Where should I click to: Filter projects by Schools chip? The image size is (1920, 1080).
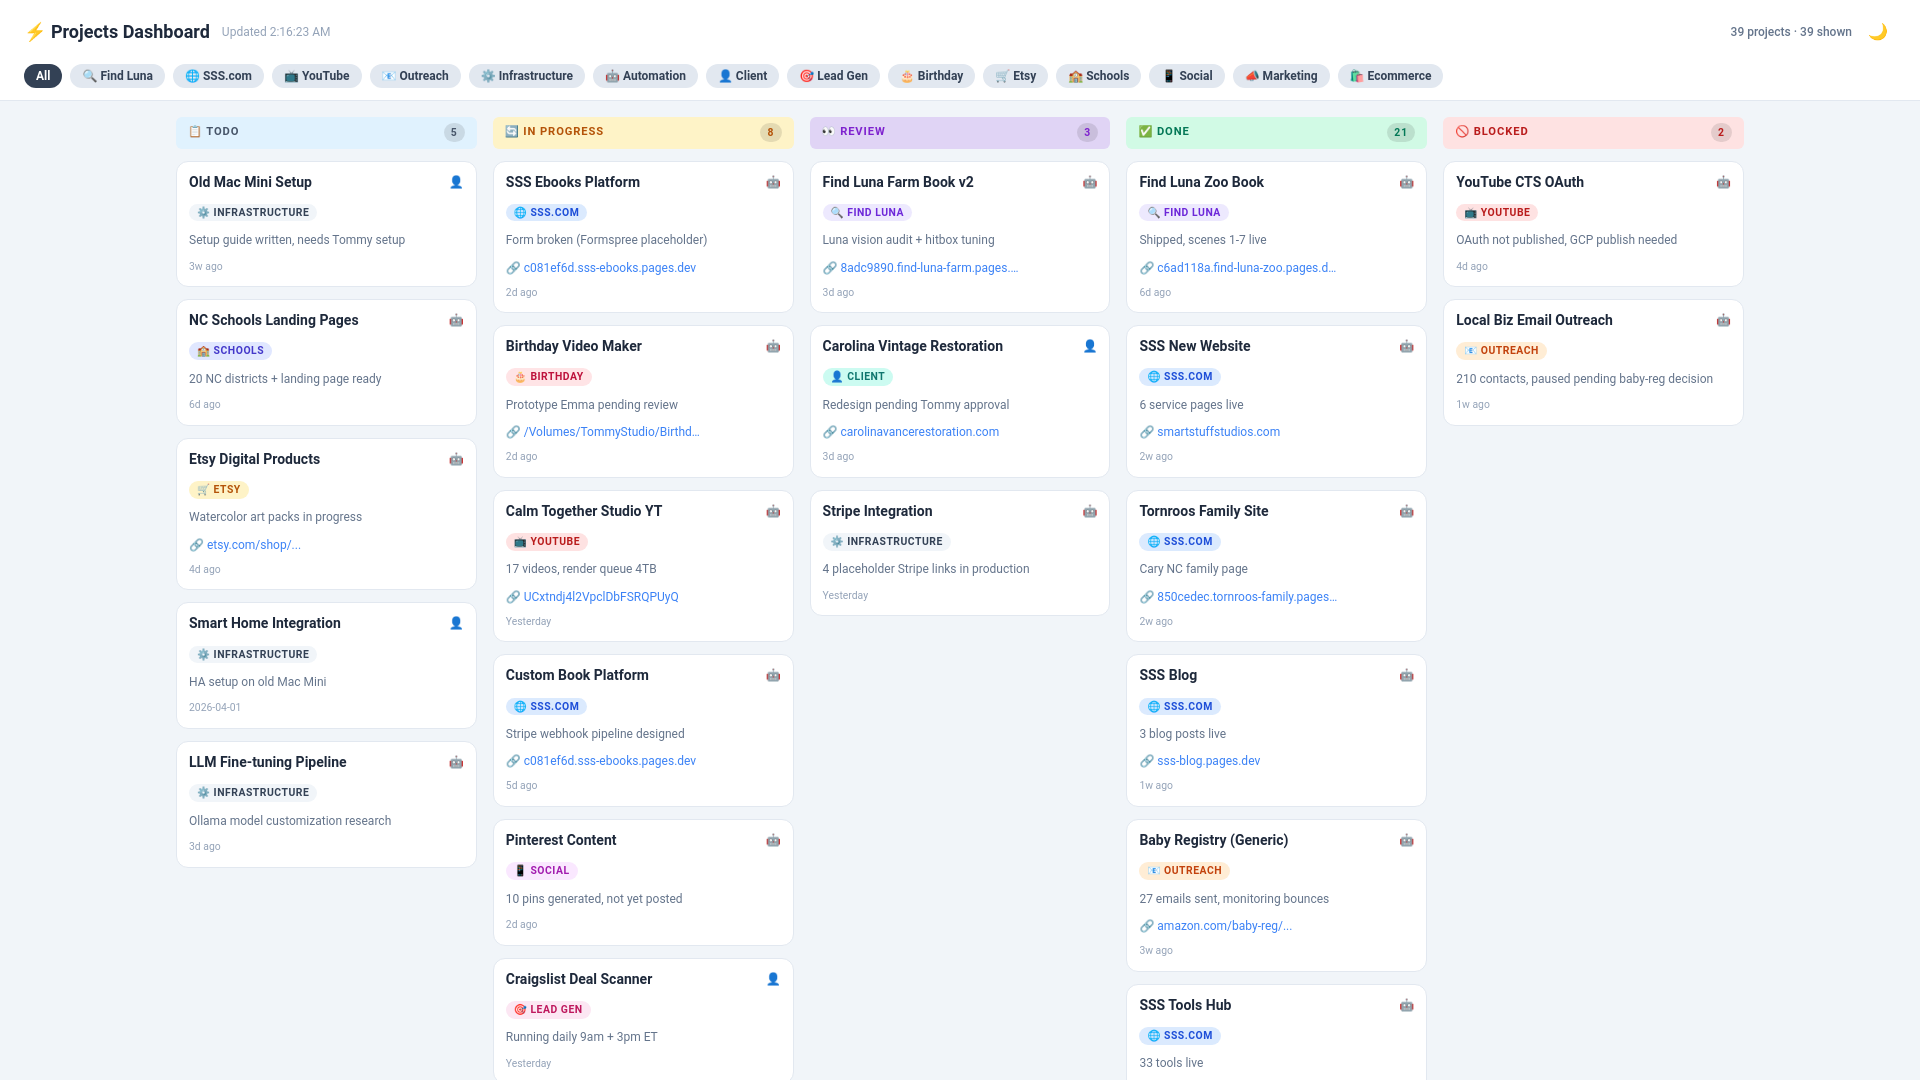(1098, 76)
